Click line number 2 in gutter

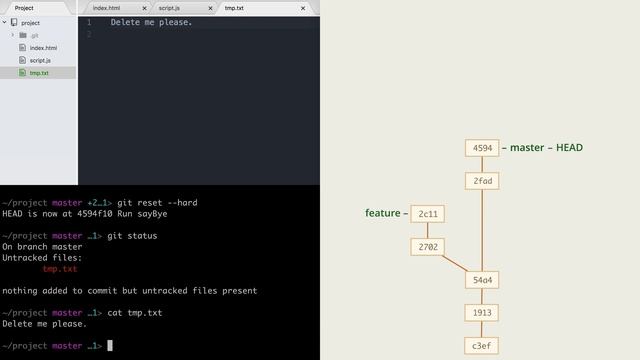click(x=89, y=35)
